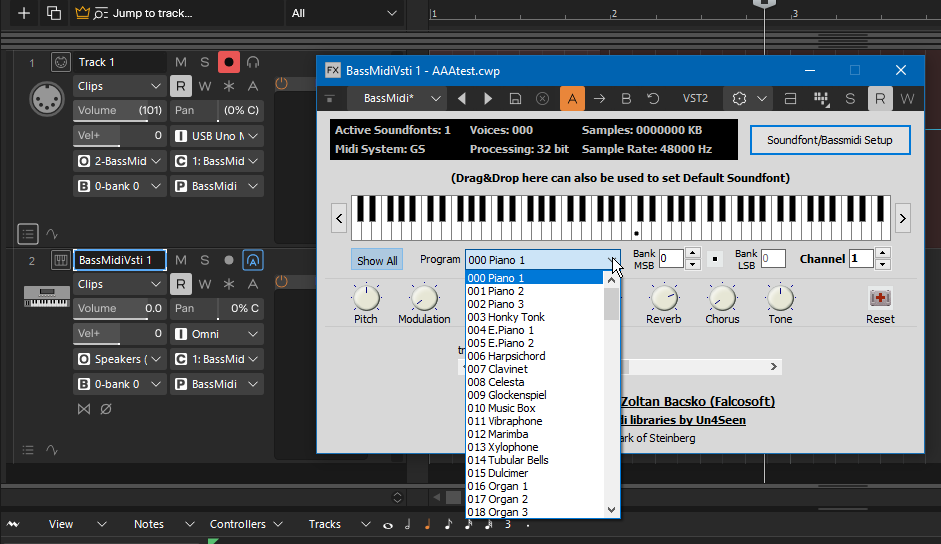
Task: Click the Chorus knob
Action: [x=722, y=298]
